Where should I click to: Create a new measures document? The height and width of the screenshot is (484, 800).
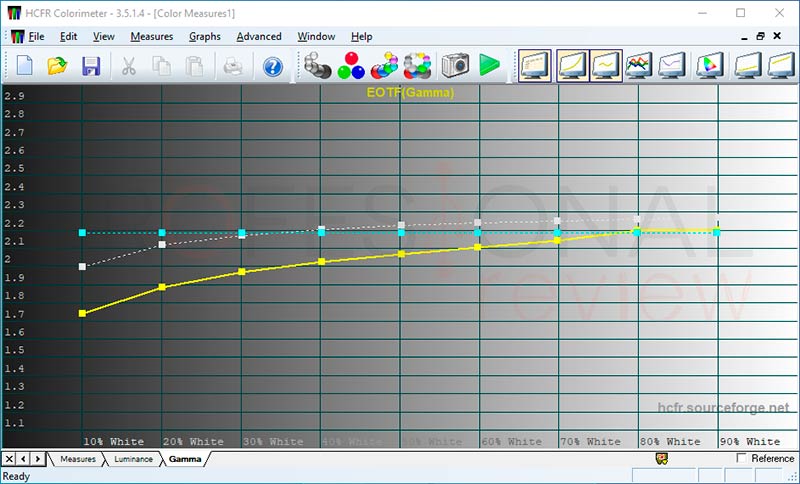(24, 66)
